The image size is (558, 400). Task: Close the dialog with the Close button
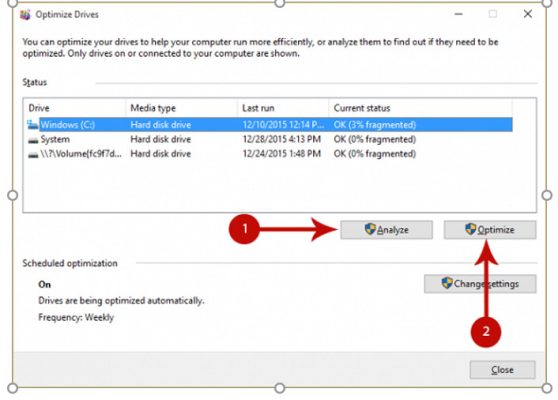(502, 370)
